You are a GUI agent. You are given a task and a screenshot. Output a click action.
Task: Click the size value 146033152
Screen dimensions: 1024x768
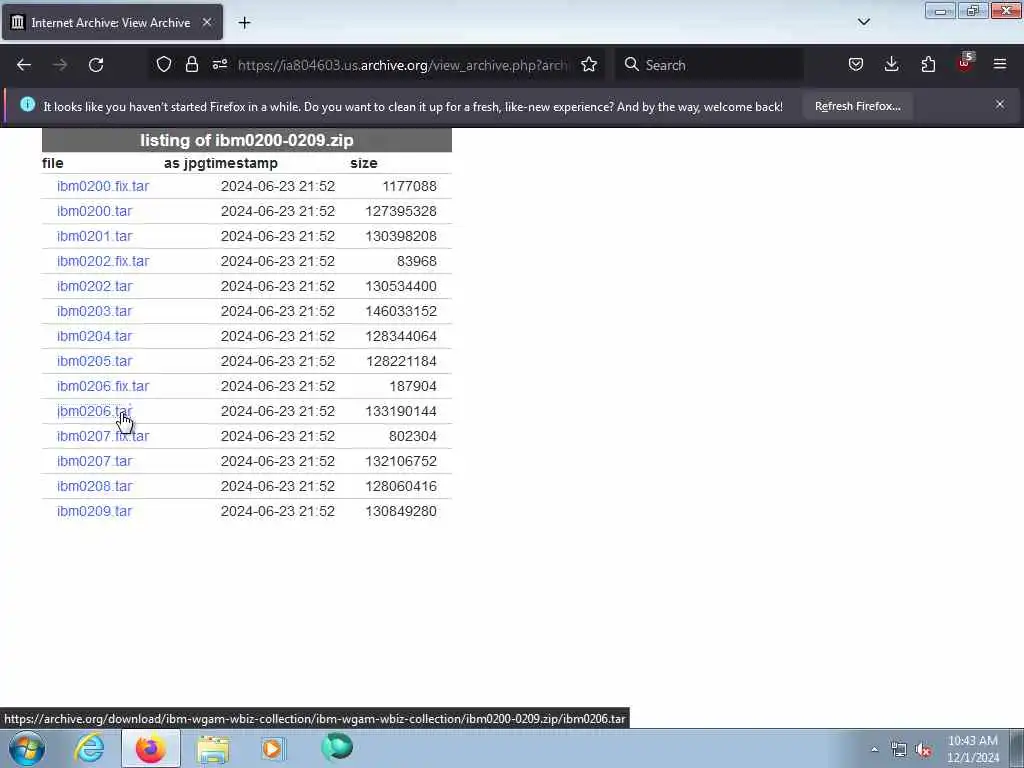[x=401, y=311]
